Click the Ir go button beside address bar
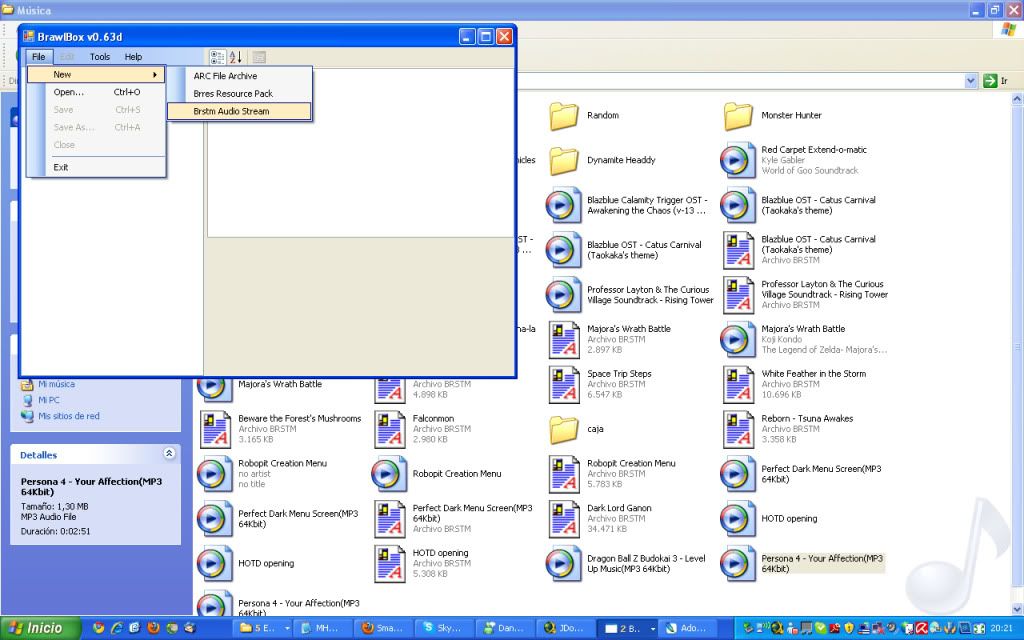 (x=995, y=80)
